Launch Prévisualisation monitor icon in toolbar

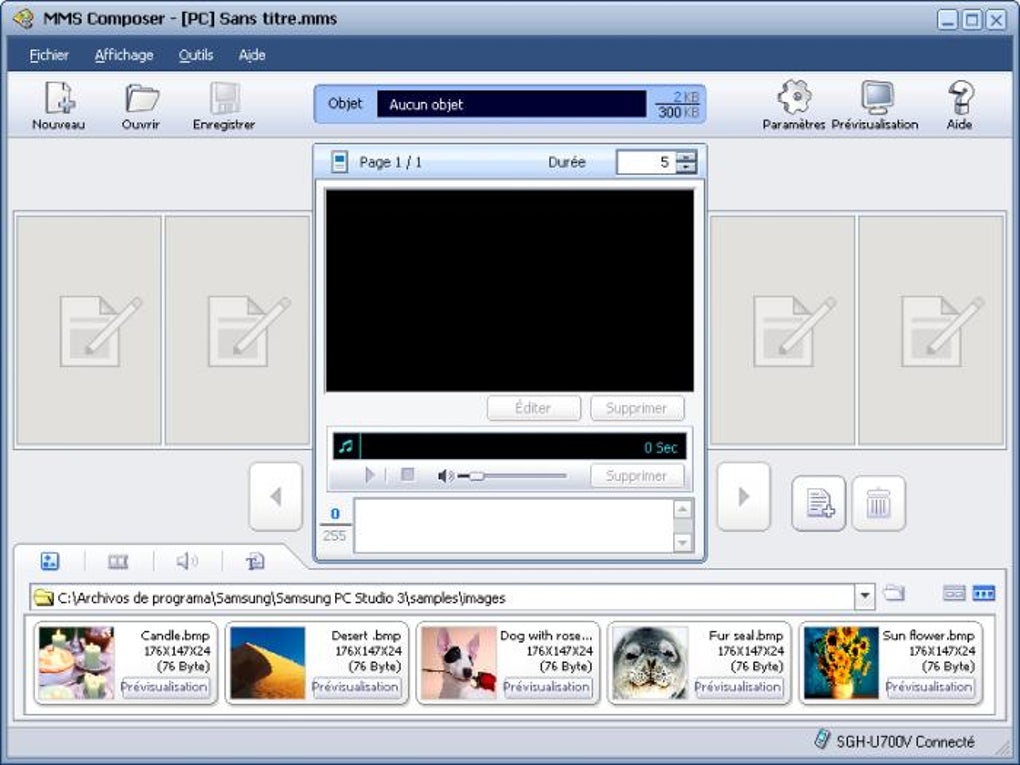click(876, 105)
